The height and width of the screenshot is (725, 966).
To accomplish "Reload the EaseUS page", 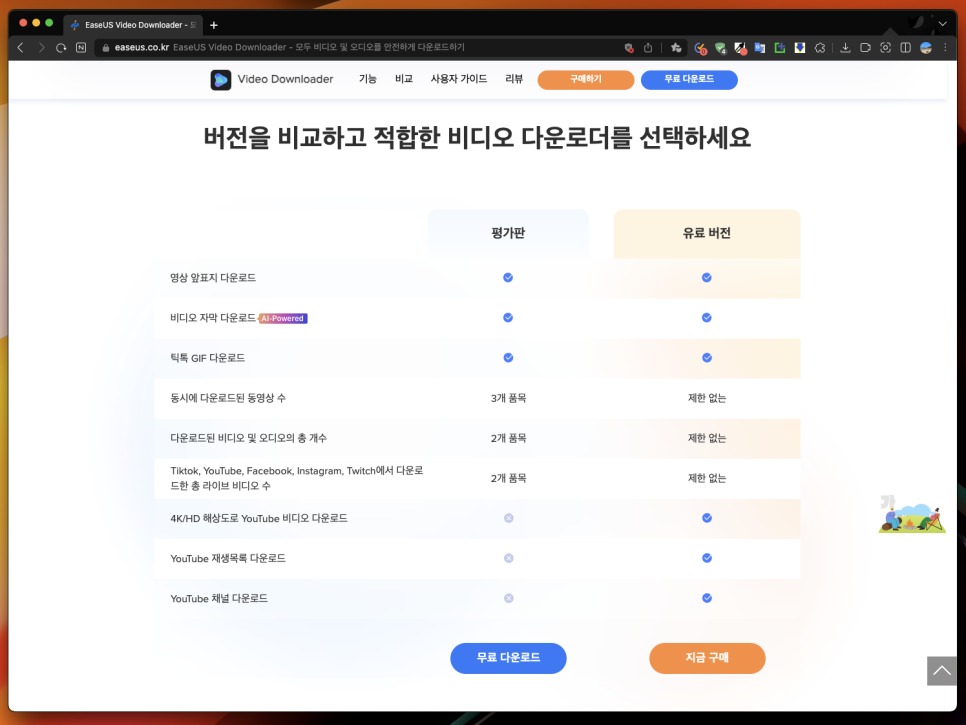I will coord(61,47).
